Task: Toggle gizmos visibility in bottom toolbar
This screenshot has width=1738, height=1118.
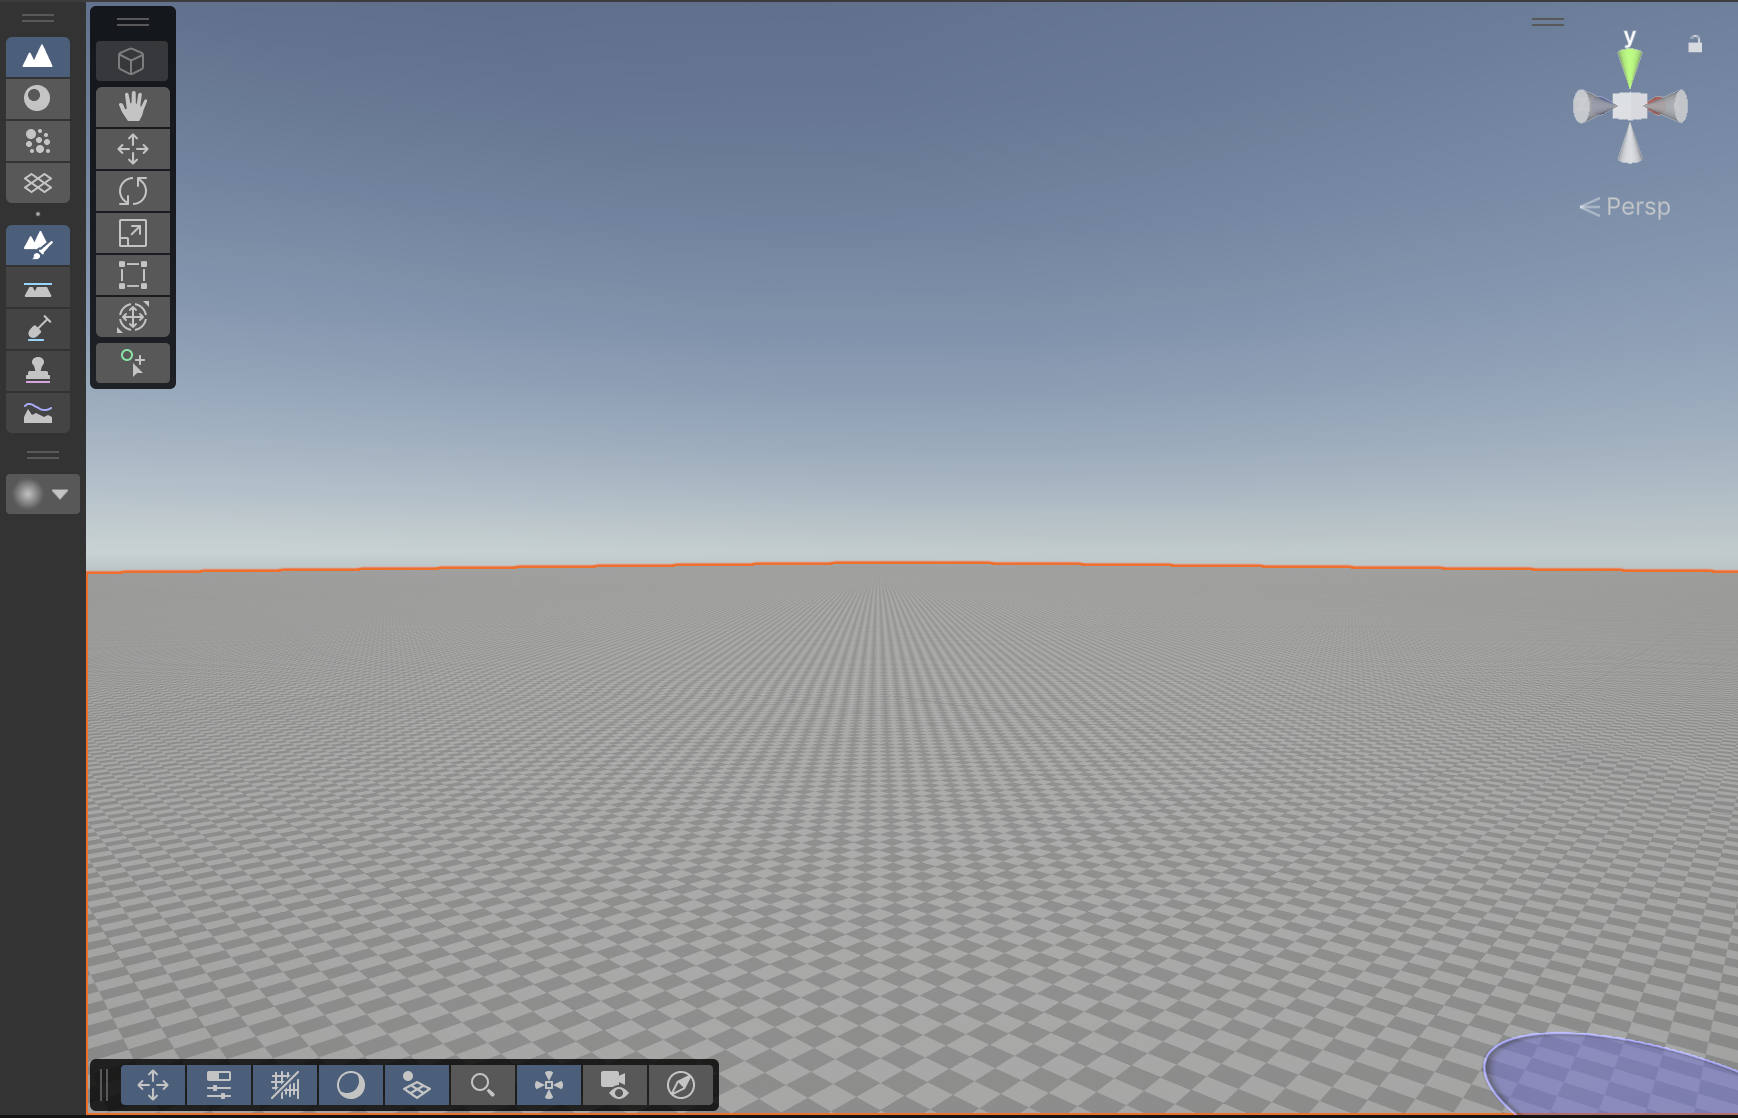Action: (x=549, y=1085)
